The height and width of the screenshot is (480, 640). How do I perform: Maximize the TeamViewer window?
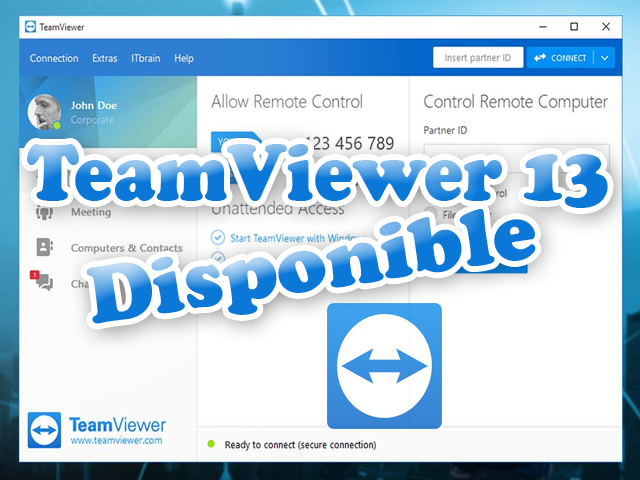point(574,27)
